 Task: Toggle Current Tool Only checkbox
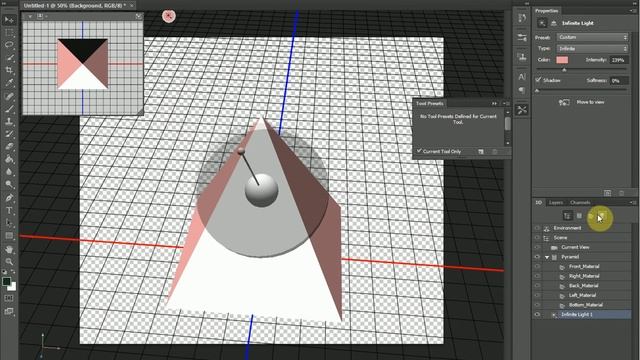click(x=419, y=151)
